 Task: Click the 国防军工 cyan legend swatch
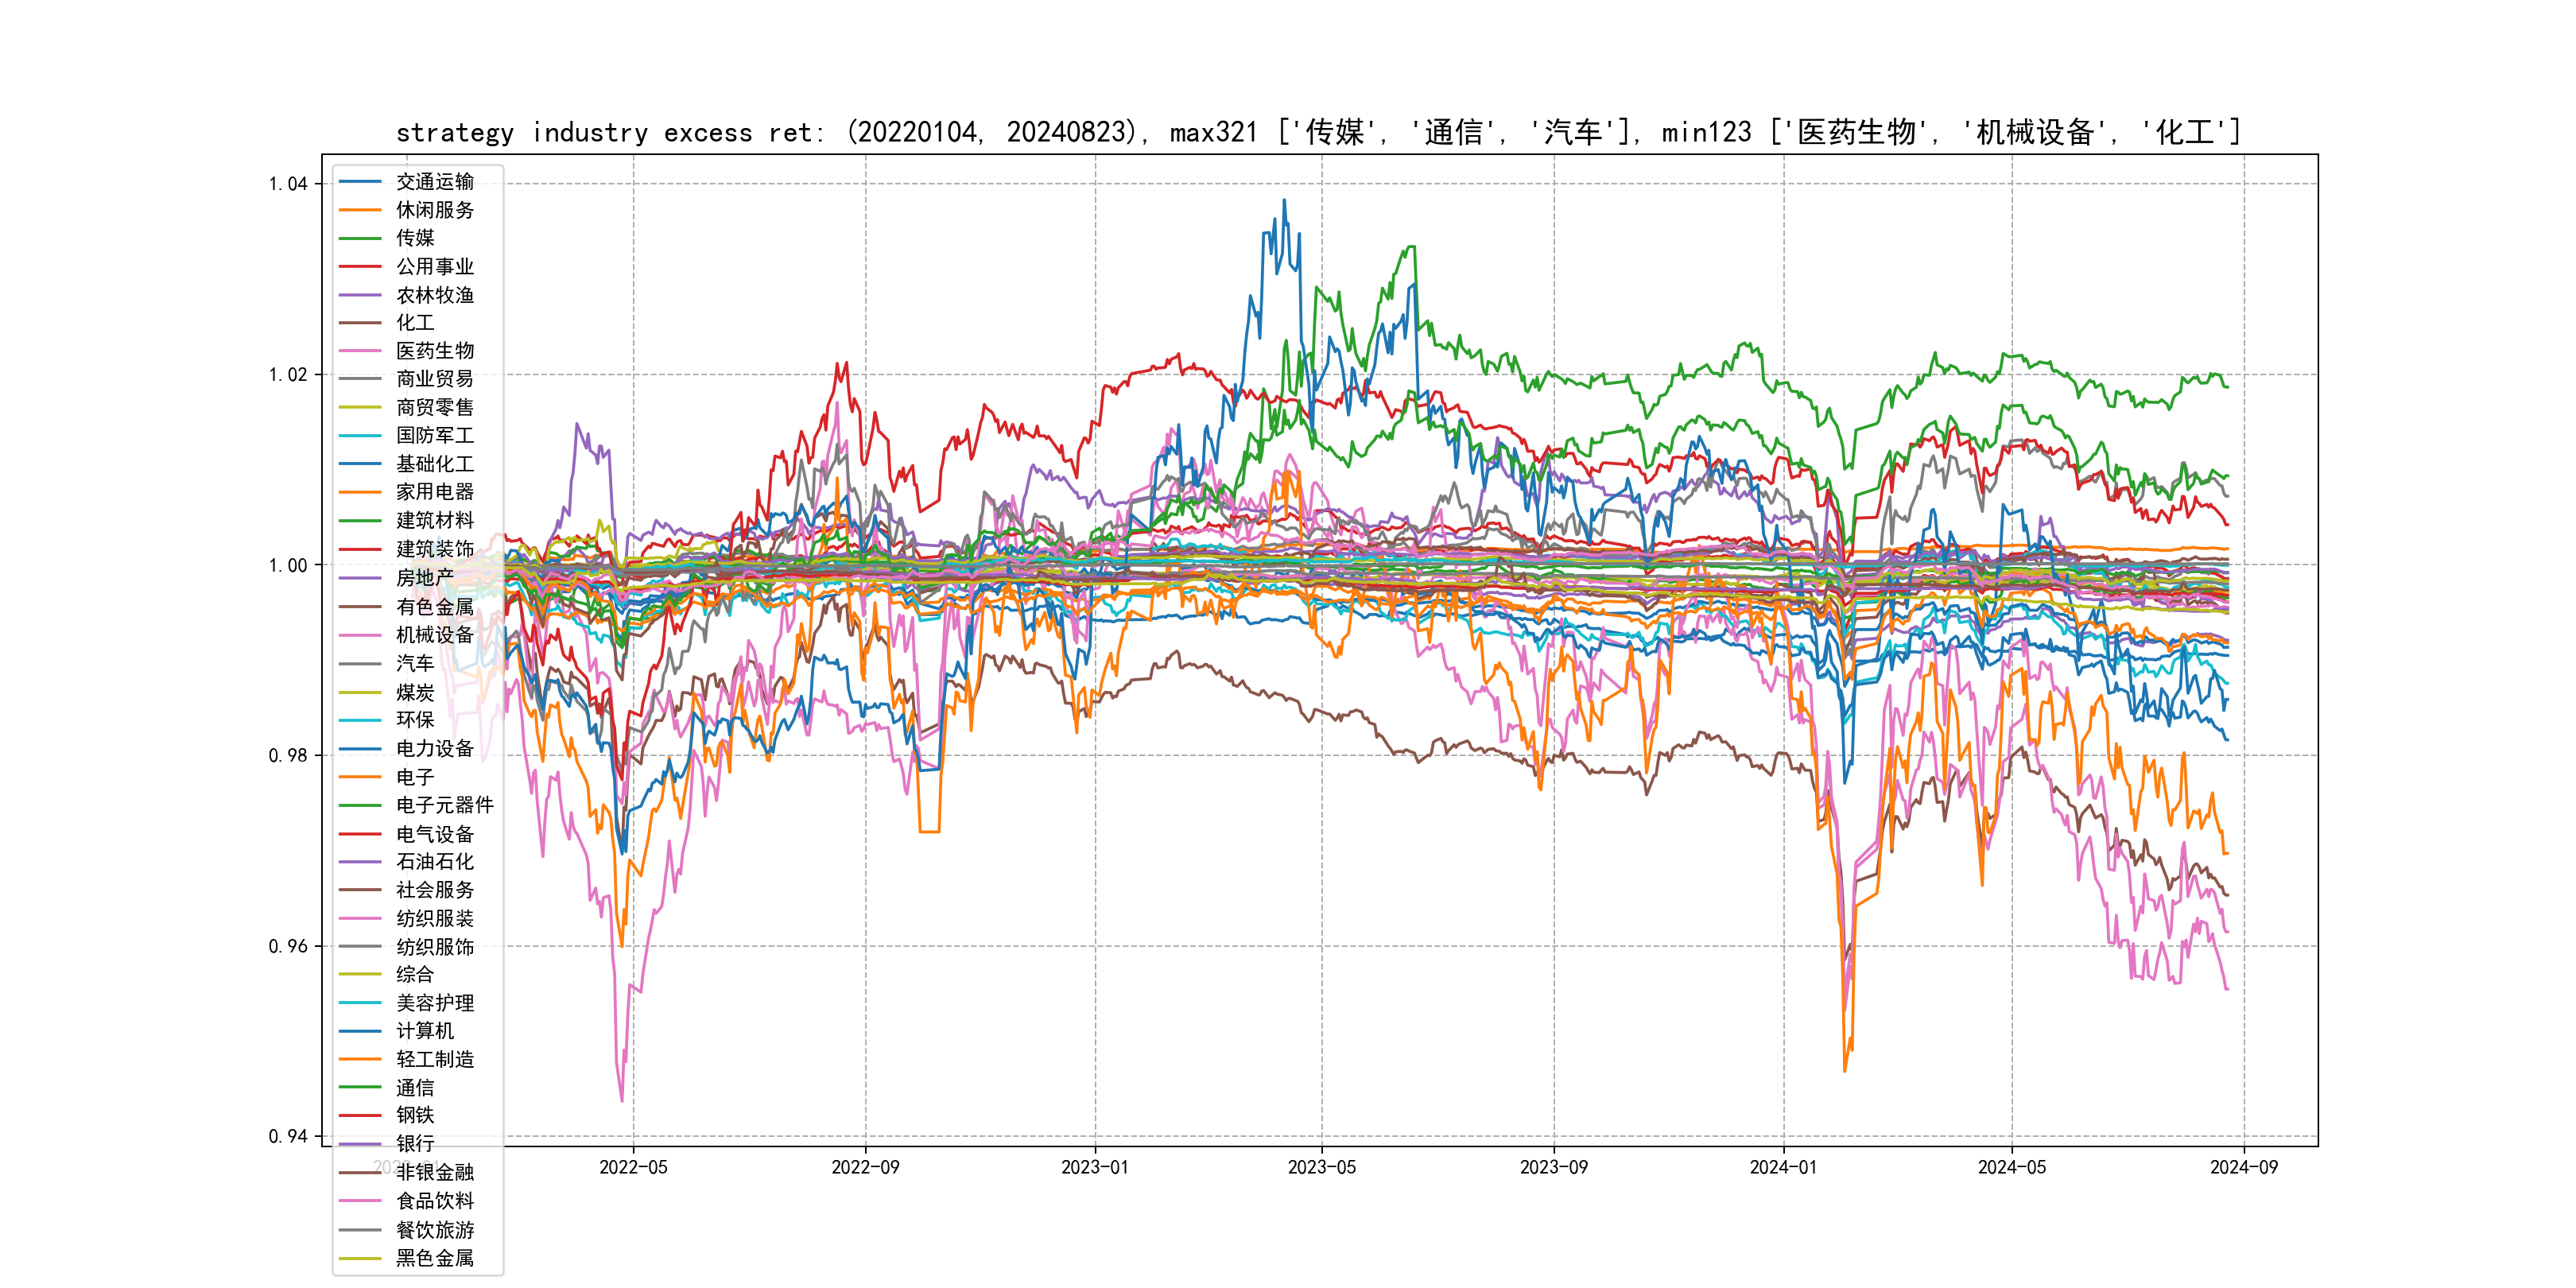pos(360,436)
